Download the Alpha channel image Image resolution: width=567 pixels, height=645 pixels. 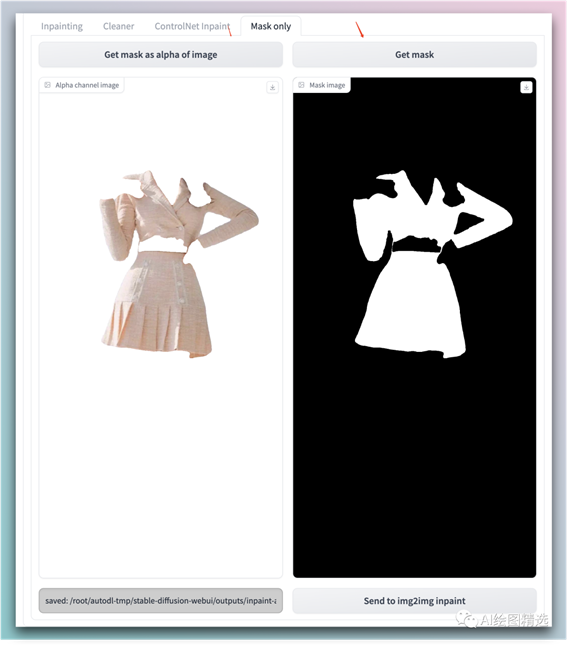pyautogui.click(x=272, y=87)
